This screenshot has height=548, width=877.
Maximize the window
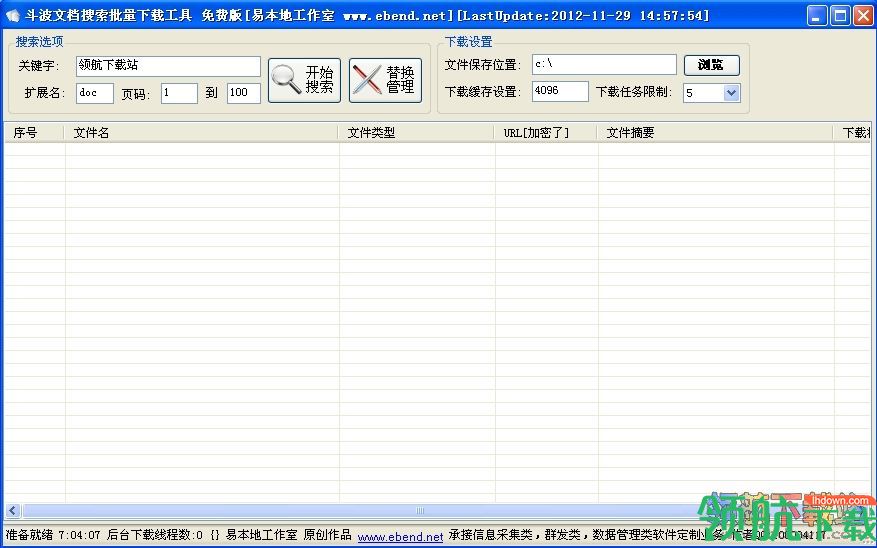point(840,16)
